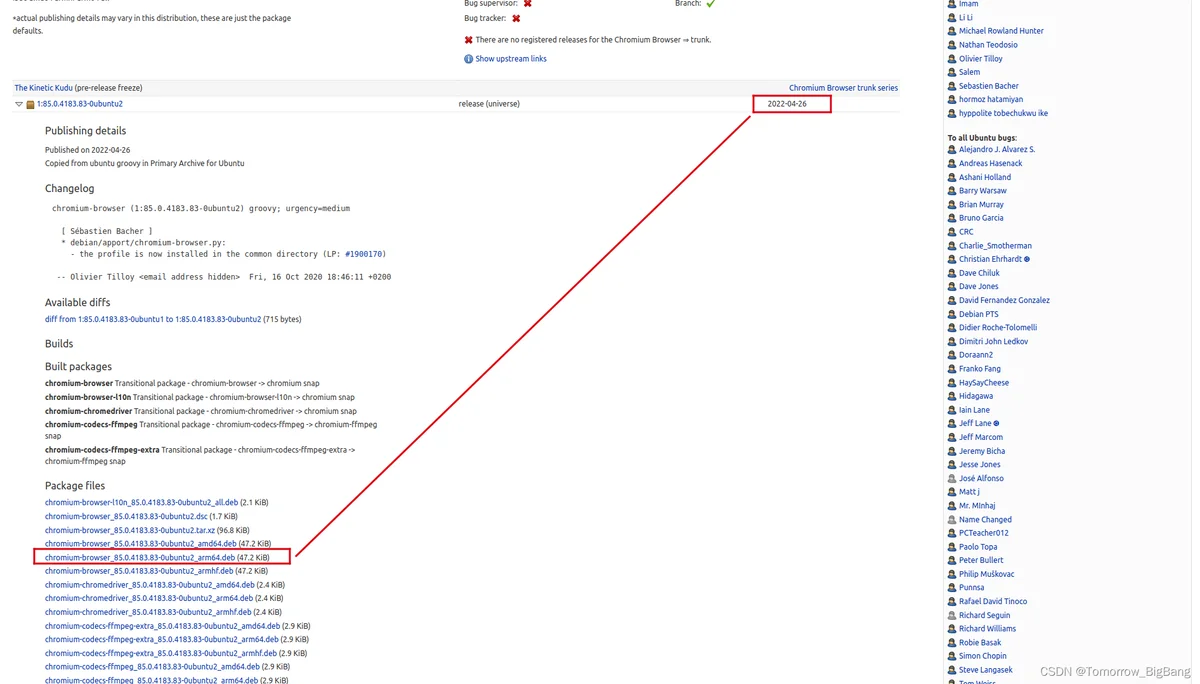The width and height of the screenshot is (1200, 684).
Task: Click the red X beside 'no registered releases'
Action: [x=468, y=40]
